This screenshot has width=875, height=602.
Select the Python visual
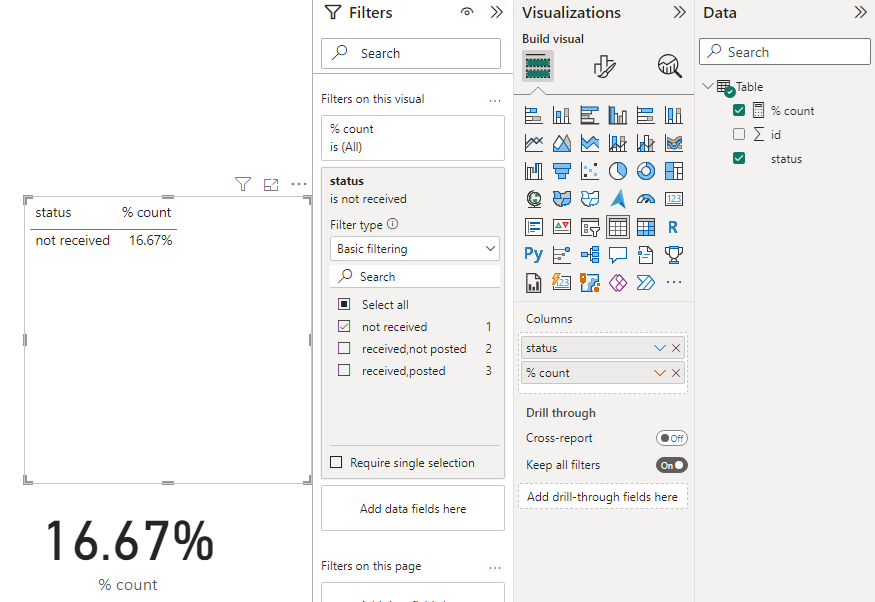point(533,255)
